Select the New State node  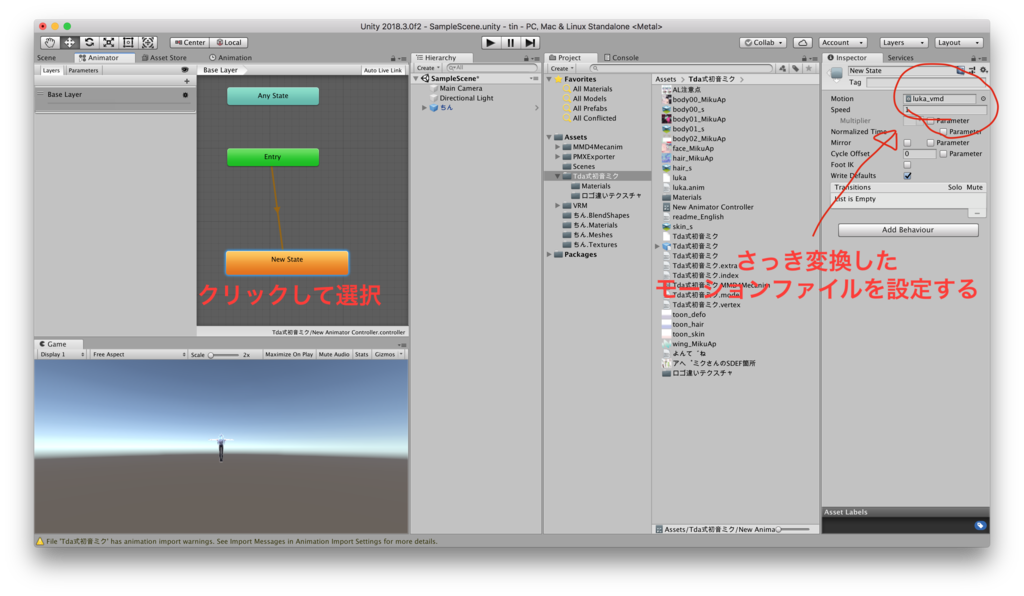pyautogui.click(x=287, y=262)
